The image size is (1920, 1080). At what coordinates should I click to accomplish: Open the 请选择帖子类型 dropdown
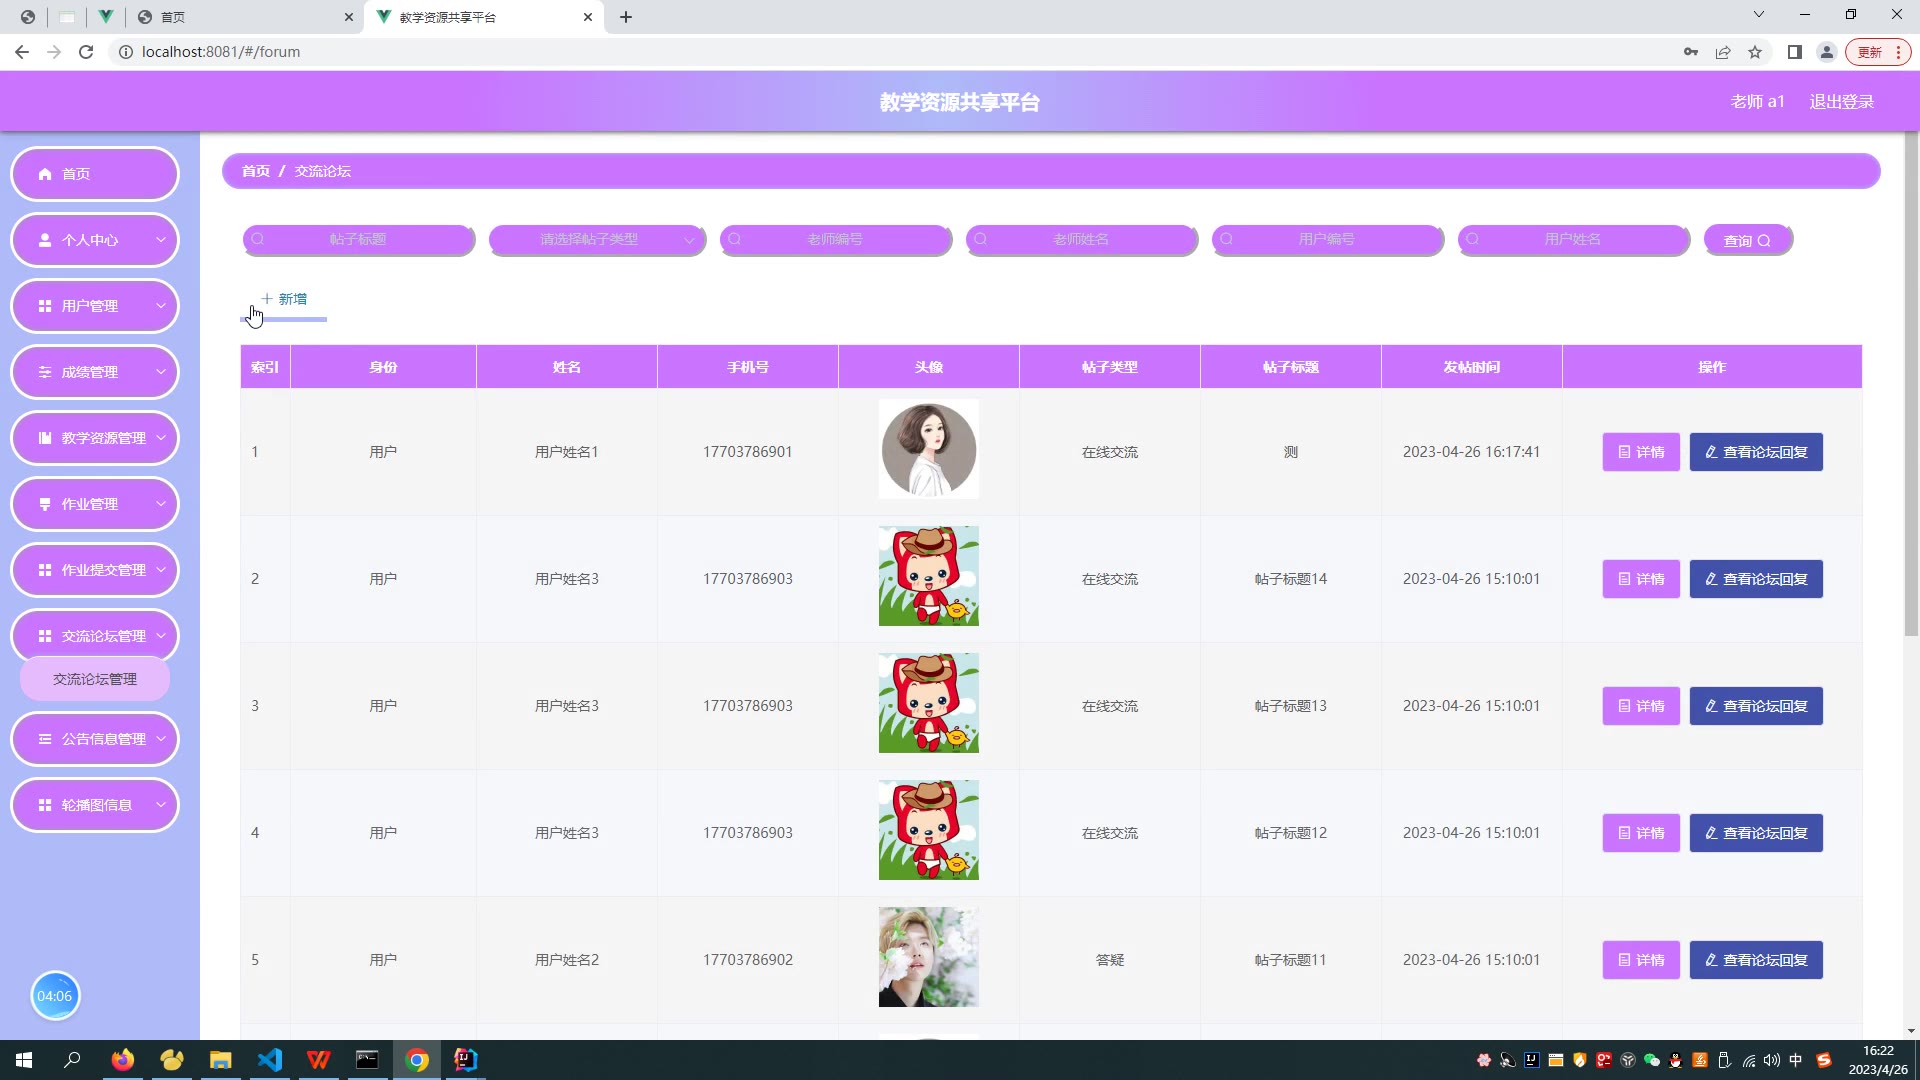pyautogui.click(x=597, y=240)
